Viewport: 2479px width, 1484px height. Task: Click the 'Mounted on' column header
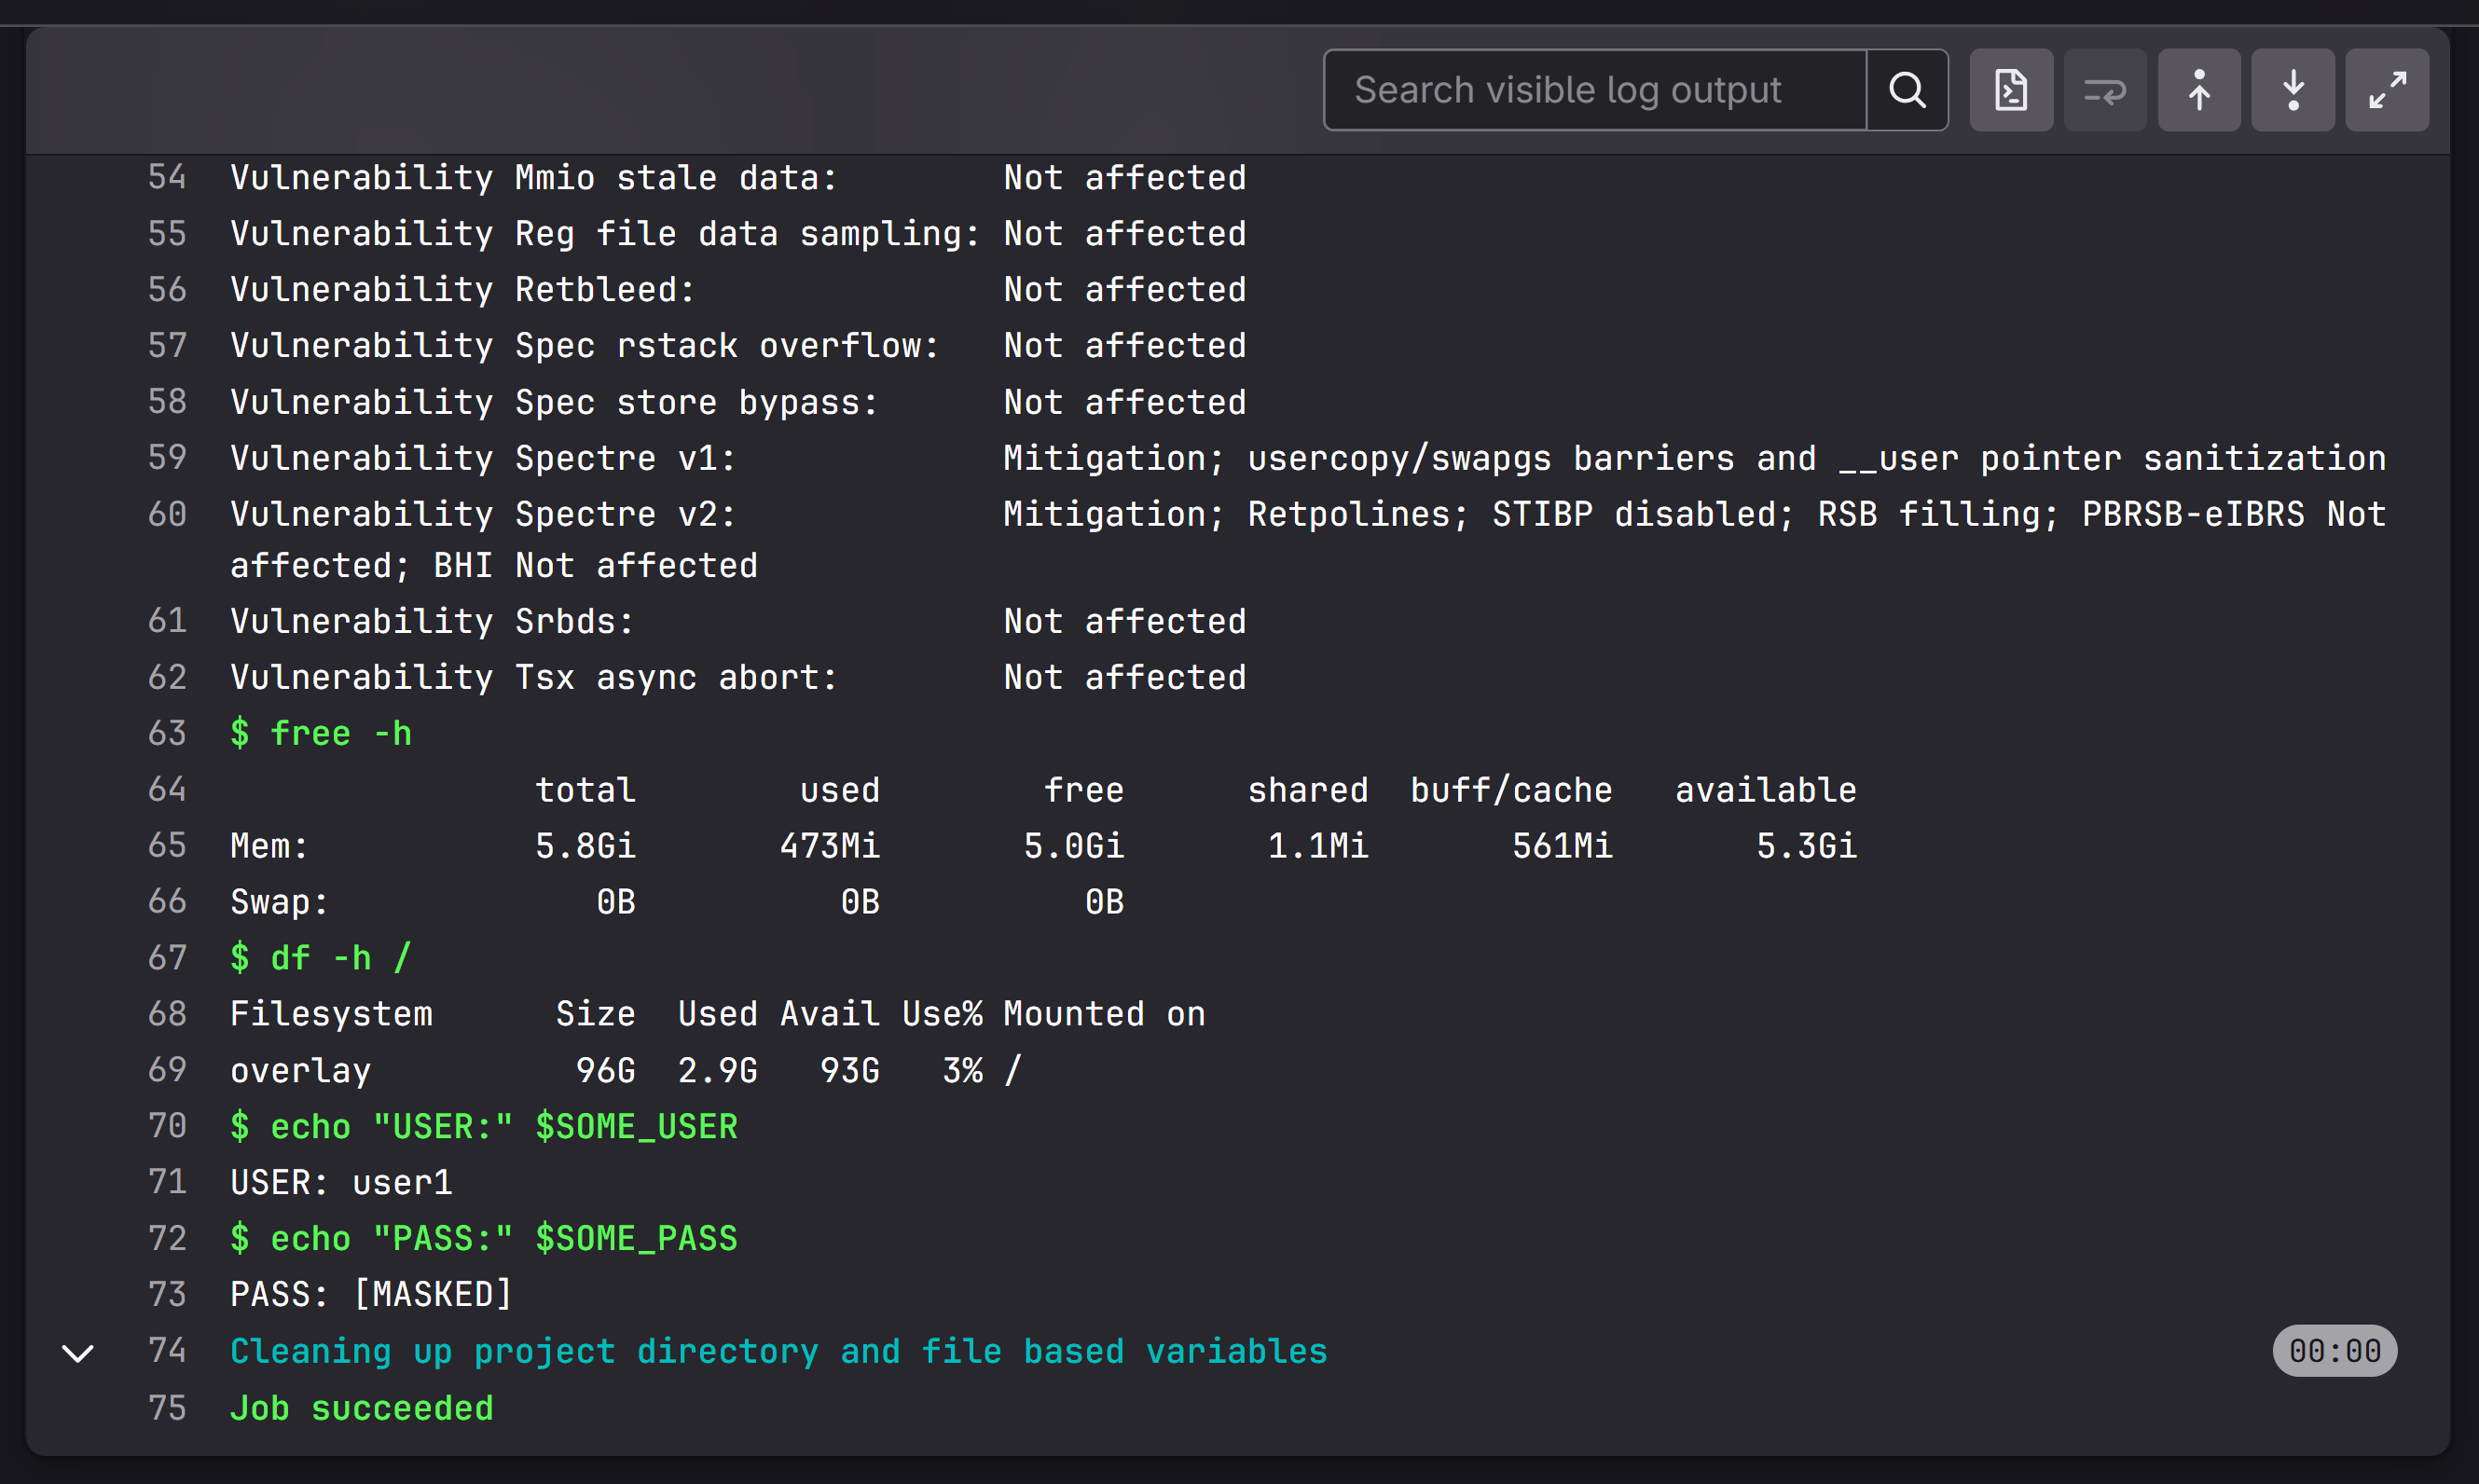1104,1014
